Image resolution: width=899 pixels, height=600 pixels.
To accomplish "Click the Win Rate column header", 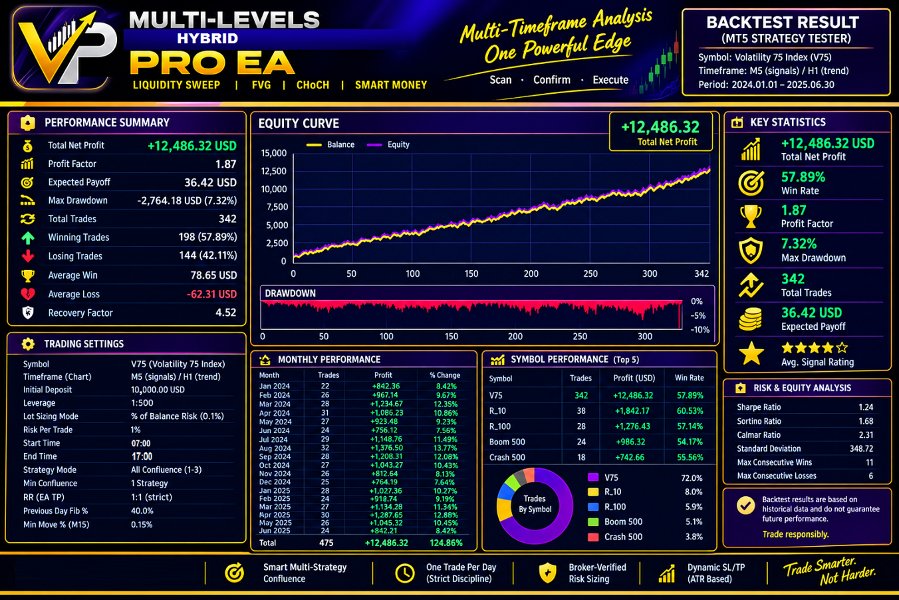I will click(689, 378).
